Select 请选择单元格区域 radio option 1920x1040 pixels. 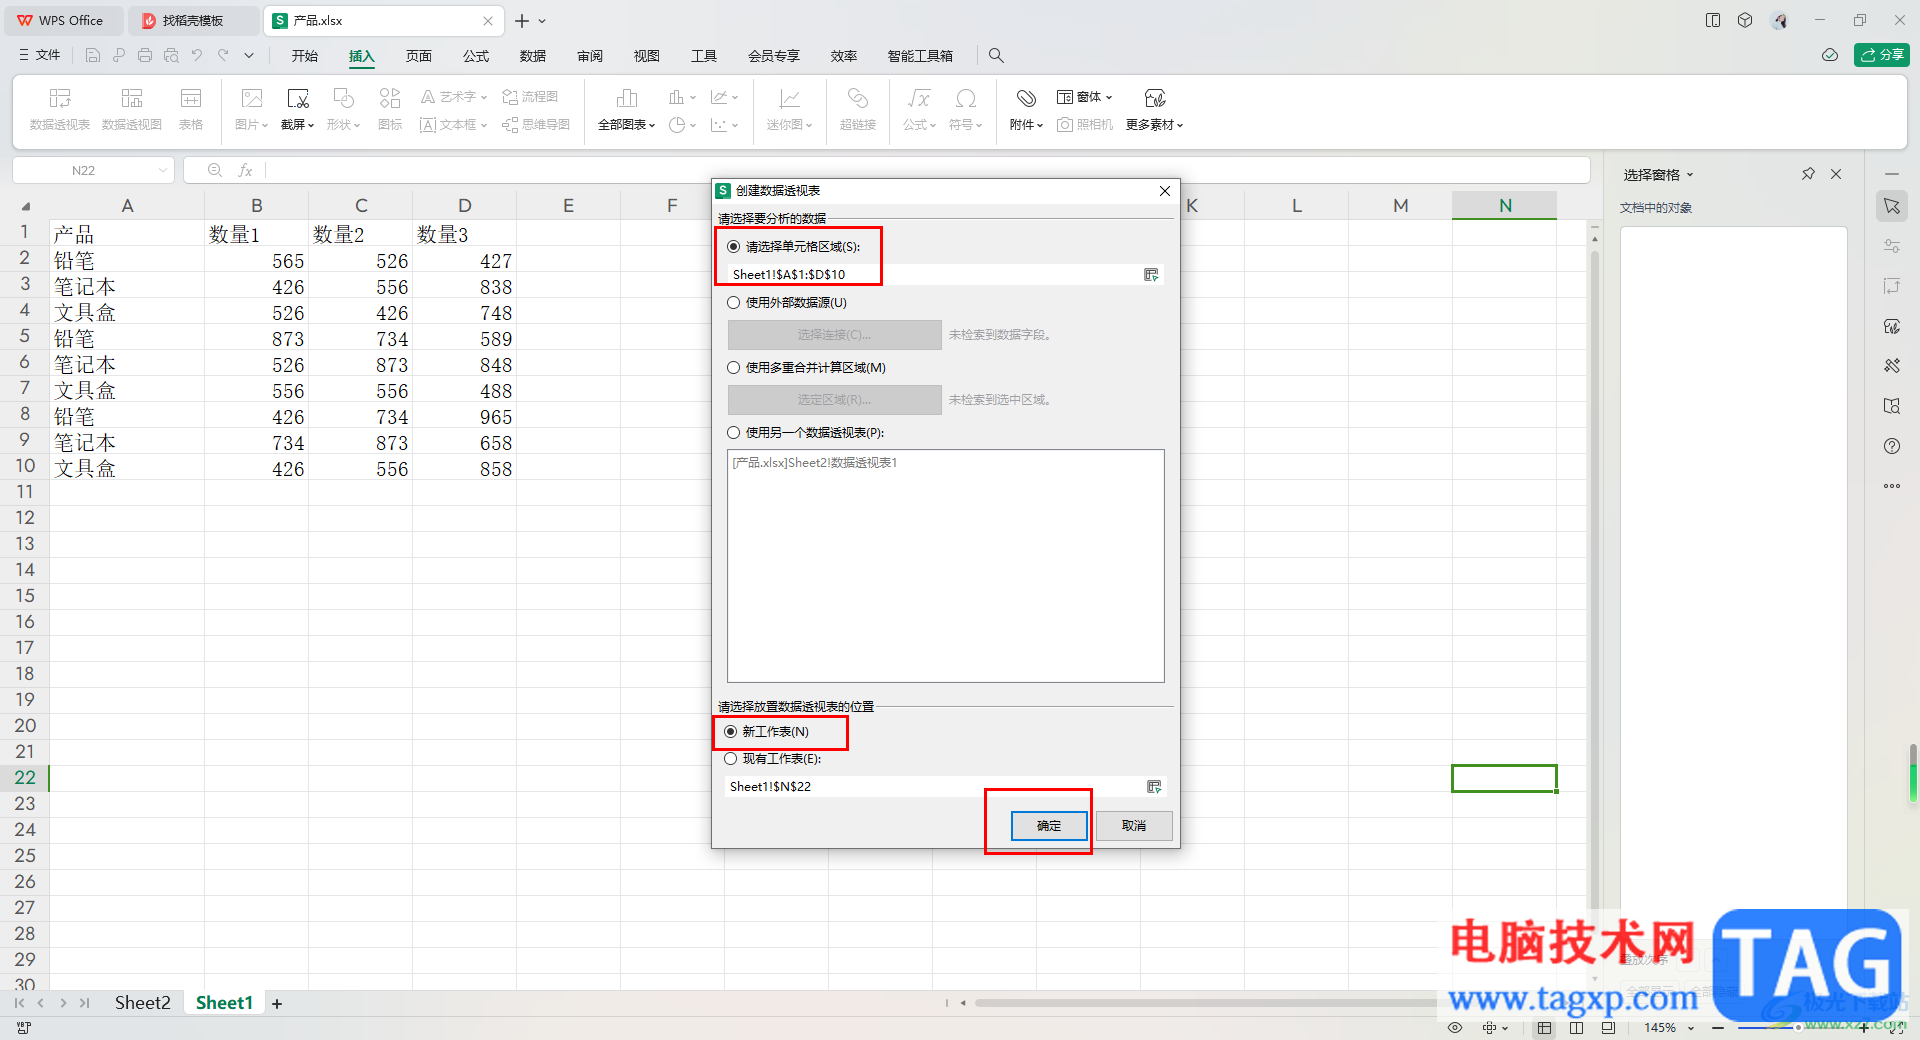point(734,247)
